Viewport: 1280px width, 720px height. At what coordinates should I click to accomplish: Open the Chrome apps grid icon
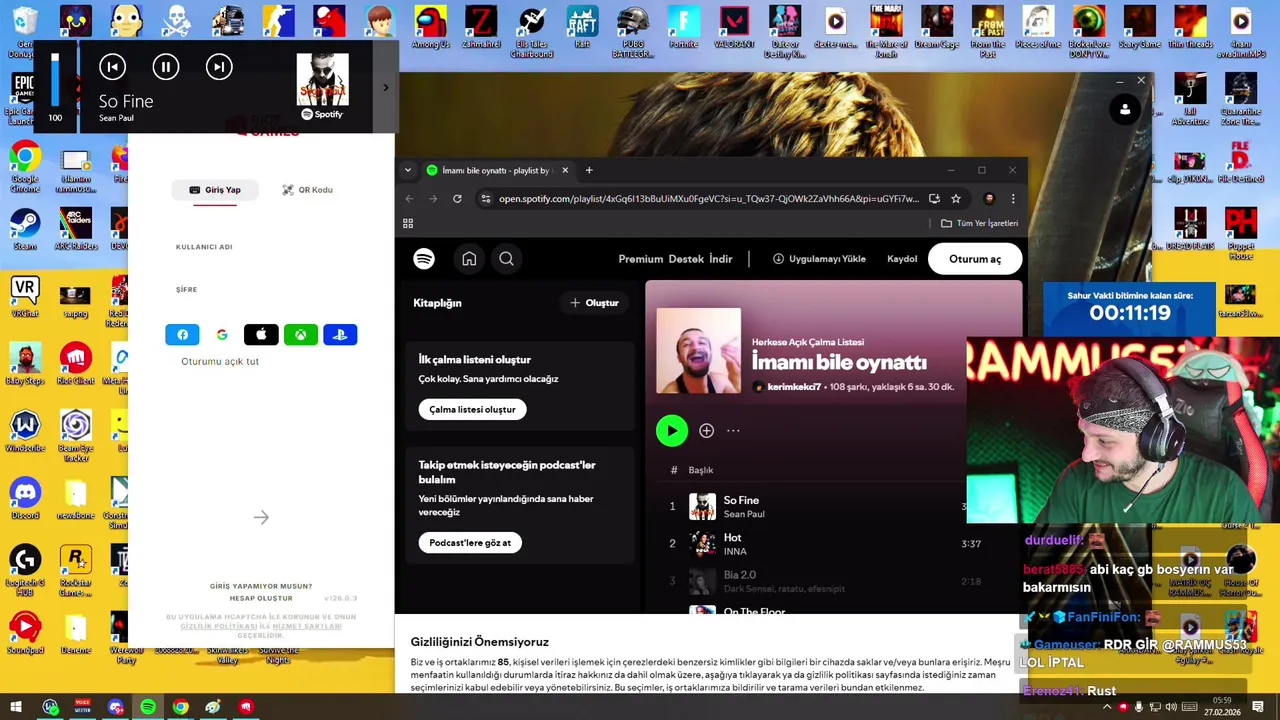[408, 223]
